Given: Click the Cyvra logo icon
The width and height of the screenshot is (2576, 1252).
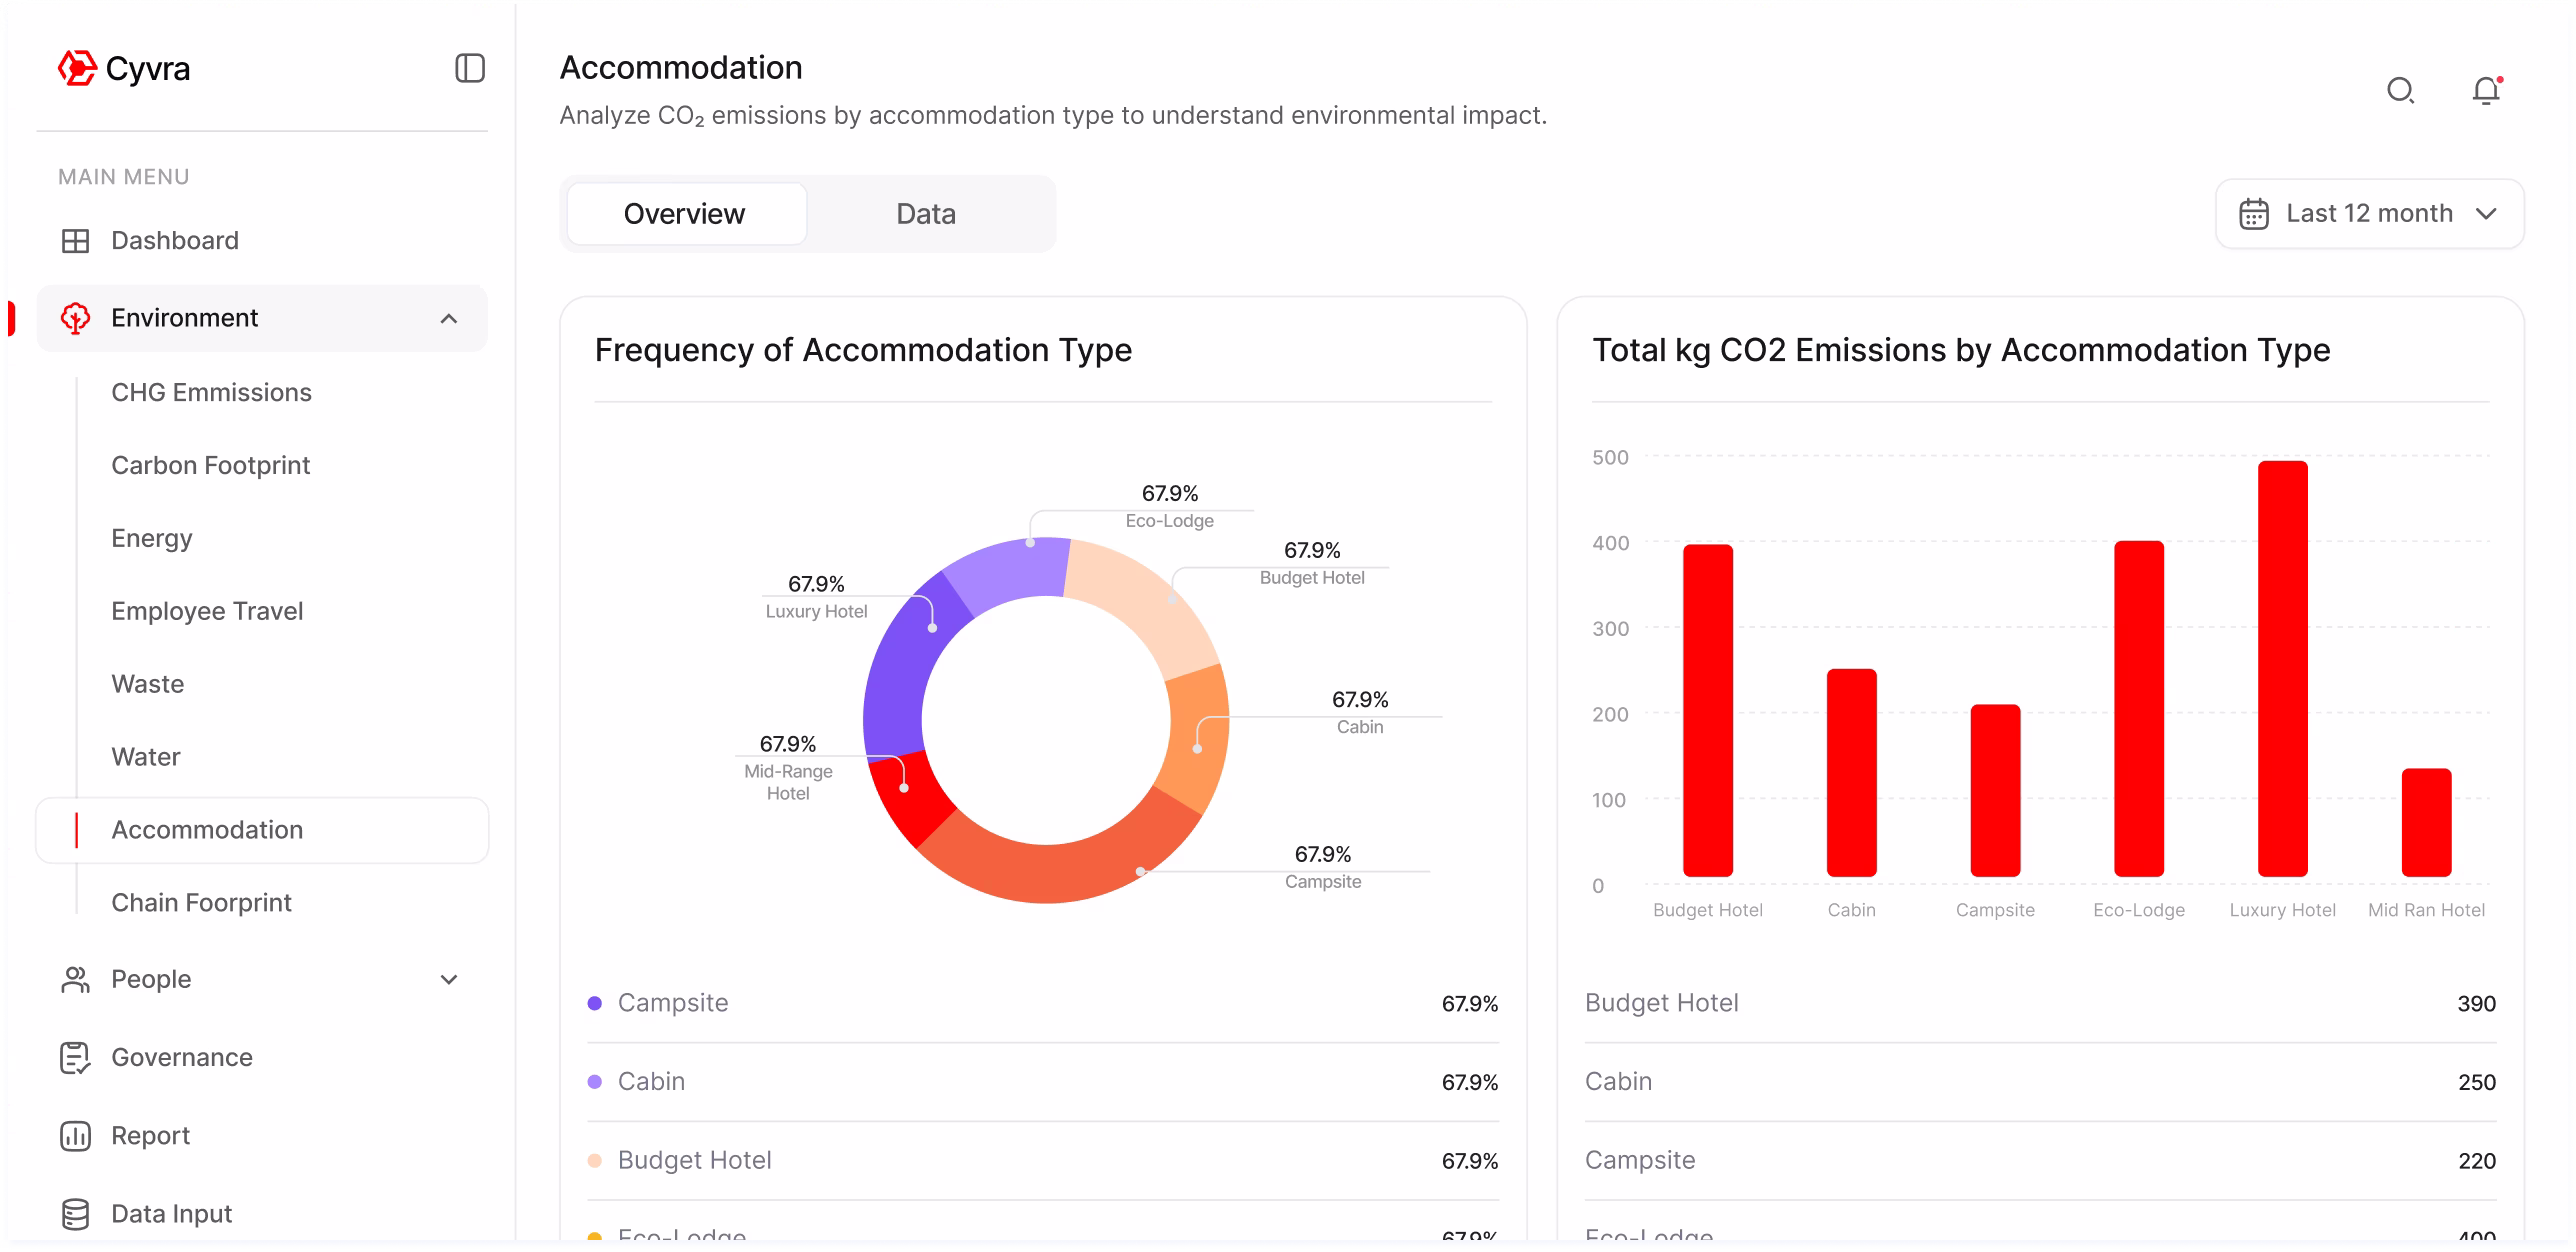Looking at the screenshot, I should point(77,68).
